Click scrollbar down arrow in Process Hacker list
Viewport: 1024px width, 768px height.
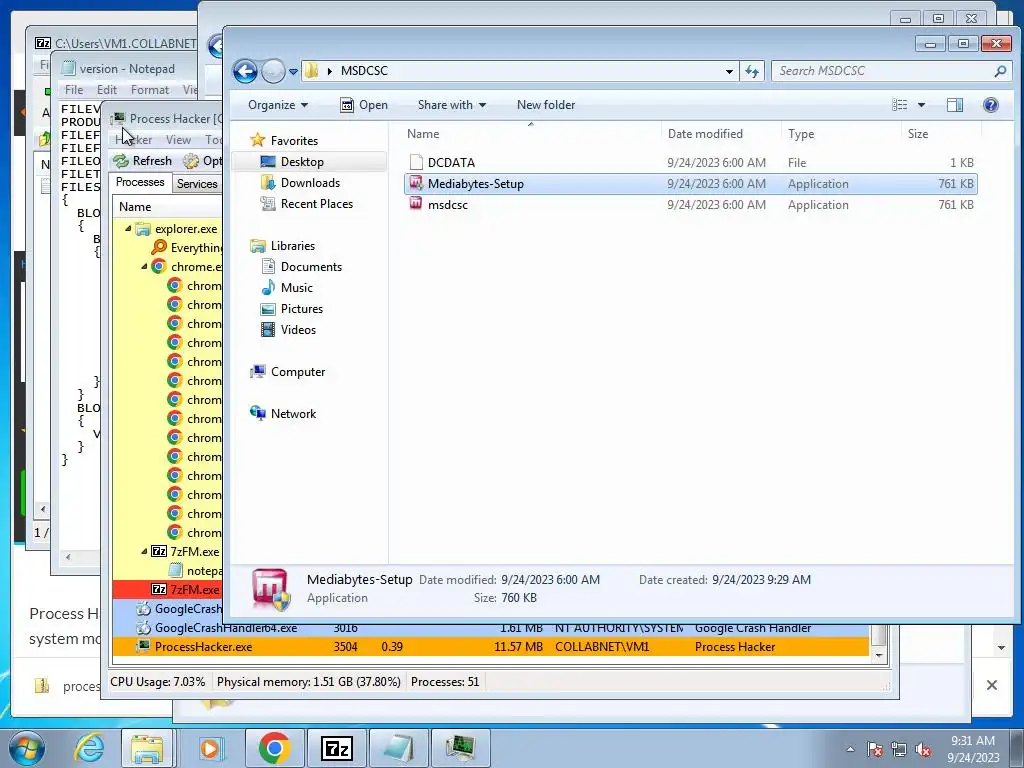(x=879, y=655)
